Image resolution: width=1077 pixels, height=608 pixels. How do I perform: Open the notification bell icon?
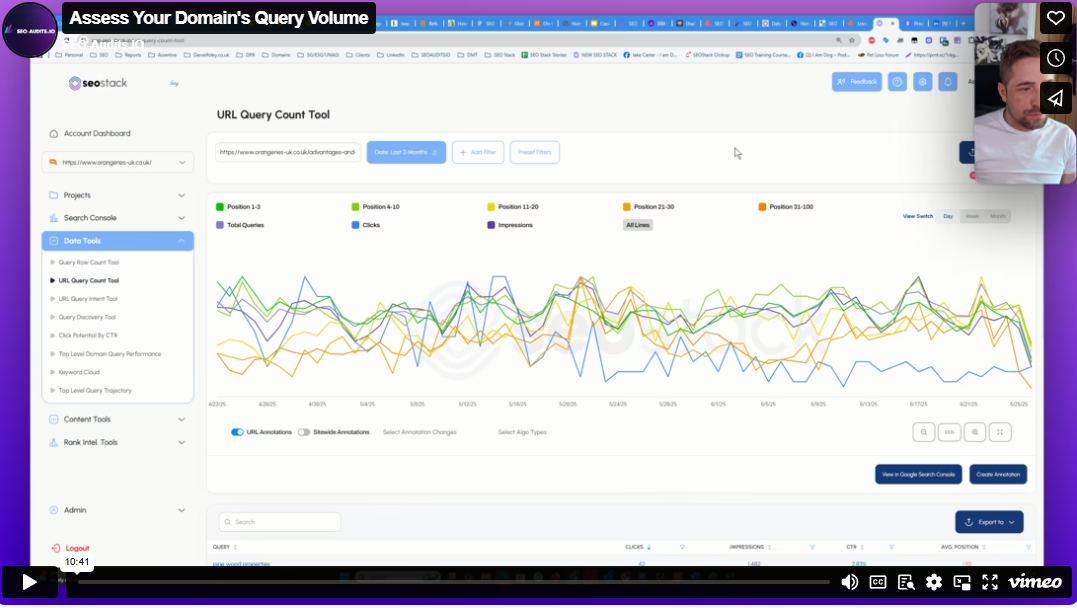pyautogui.click(x=948, y=81)
